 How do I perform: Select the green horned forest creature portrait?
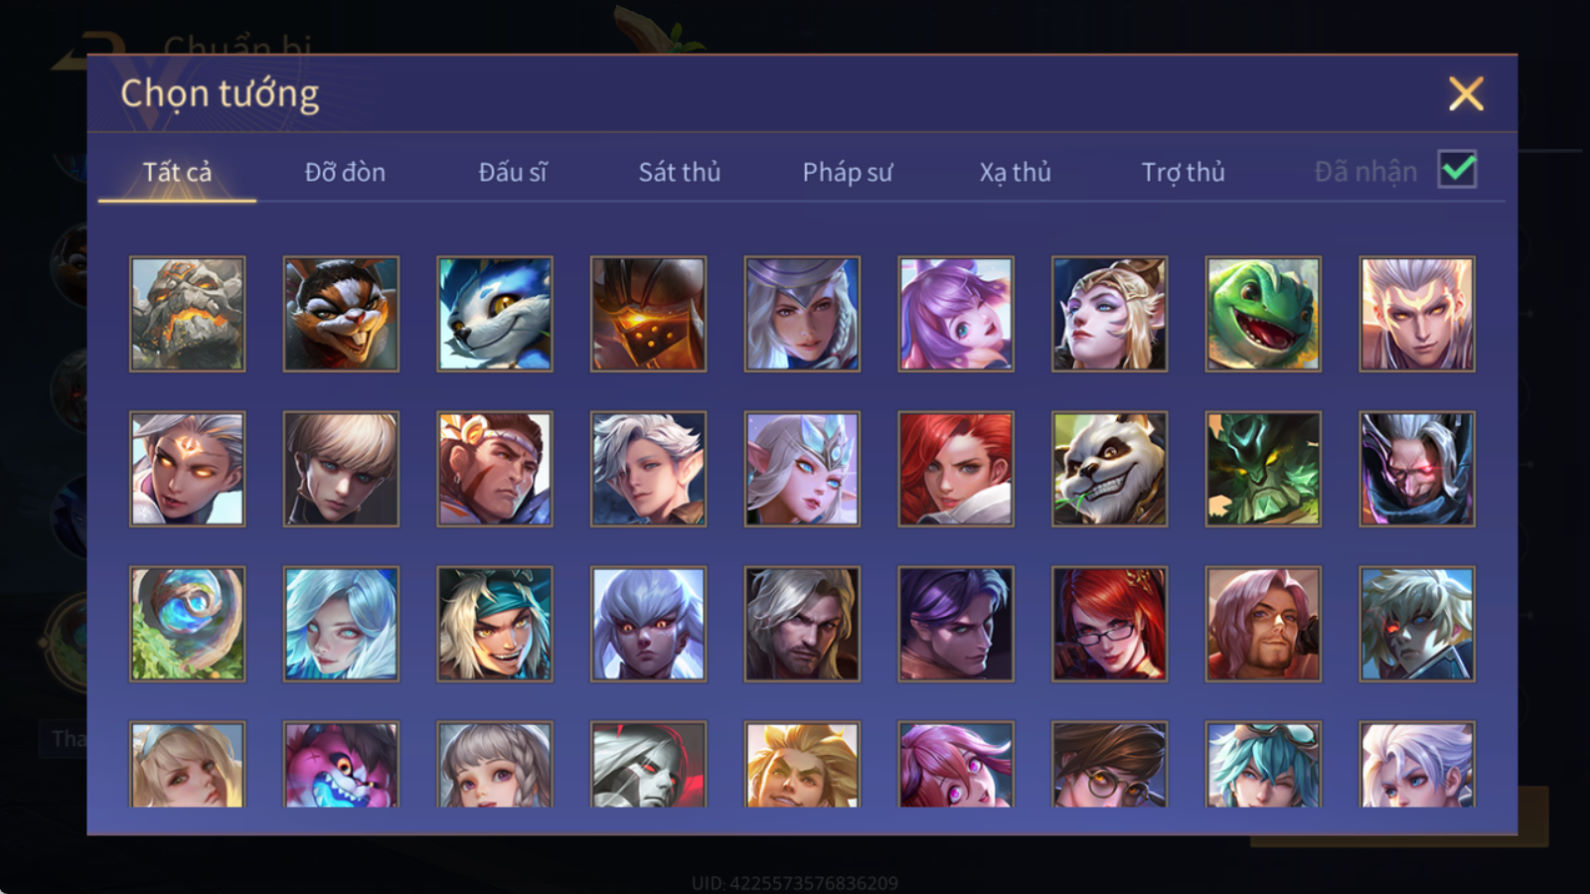pos(1263,469)
